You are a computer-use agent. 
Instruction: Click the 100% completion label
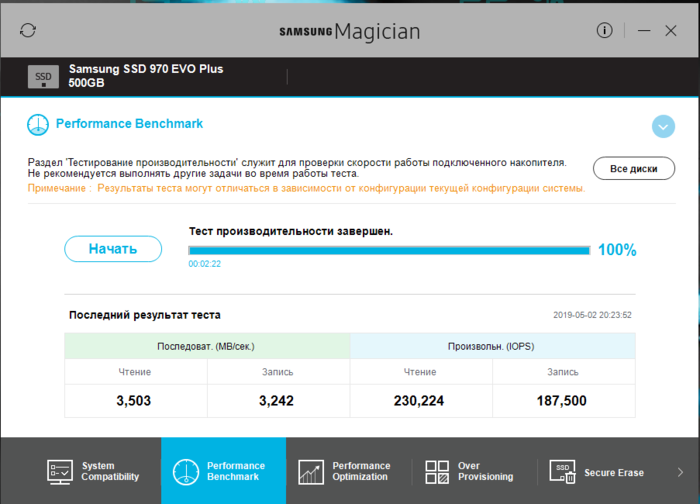click(x=617, y=250)
